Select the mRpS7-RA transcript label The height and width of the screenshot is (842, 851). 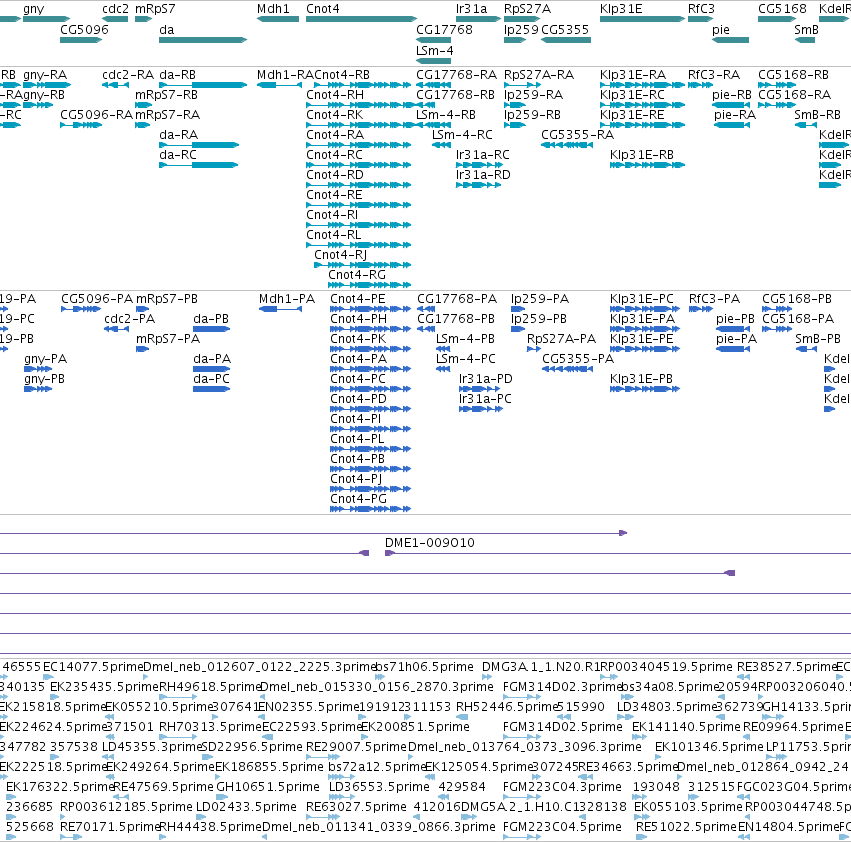click(x=167, y=115)
